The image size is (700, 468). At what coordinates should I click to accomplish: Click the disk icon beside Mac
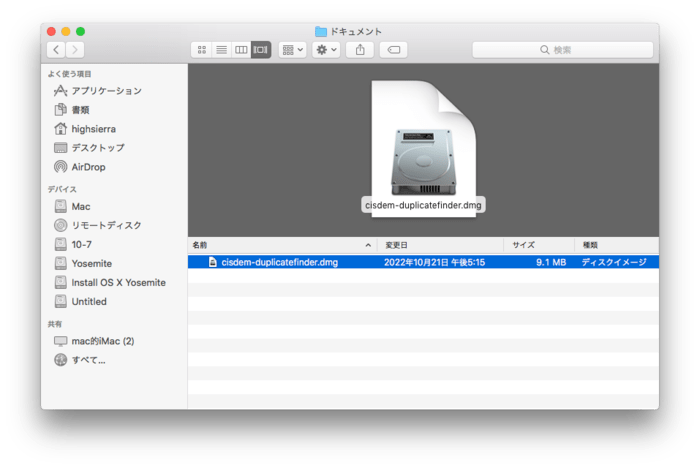coord(60,206)
